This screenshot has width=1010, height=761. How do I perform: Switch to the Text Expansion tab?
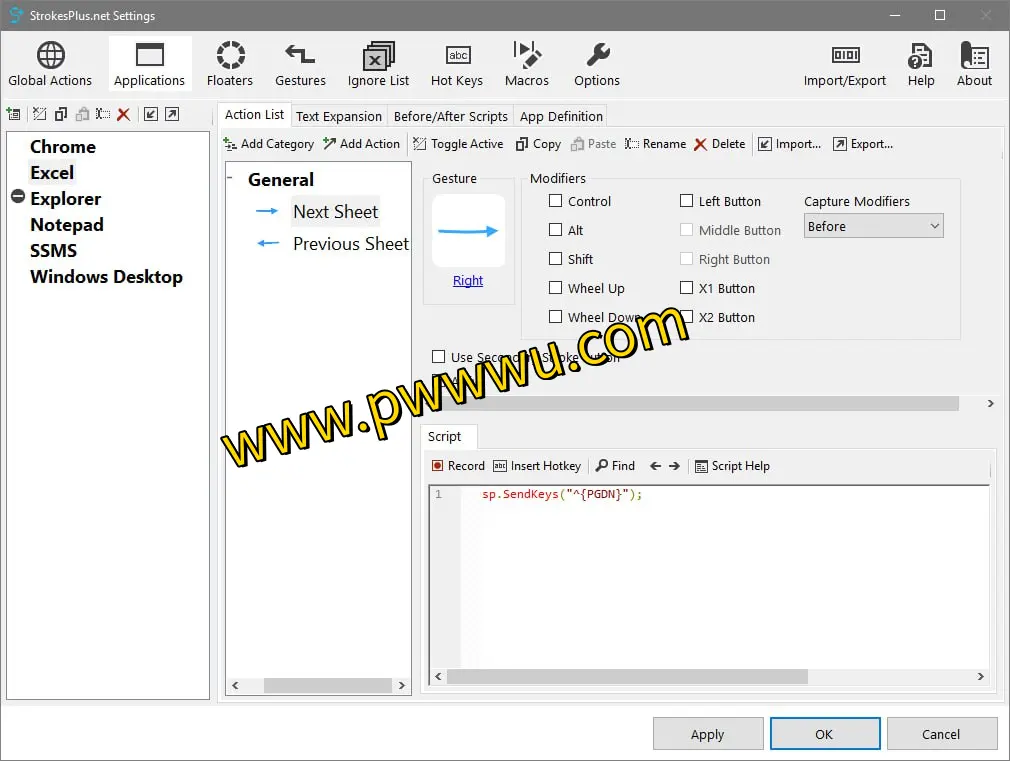tap(339, 115)
